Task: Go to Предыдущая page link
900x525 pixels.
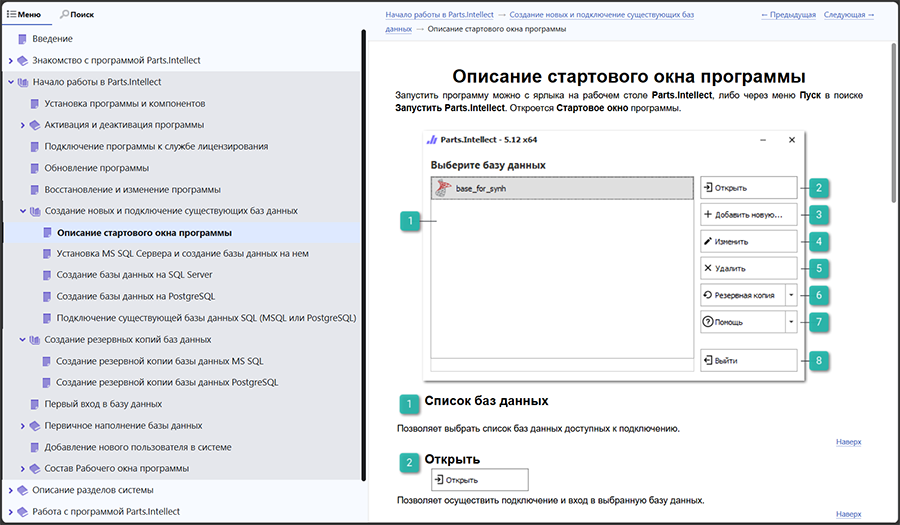Action: pos(789,15)
